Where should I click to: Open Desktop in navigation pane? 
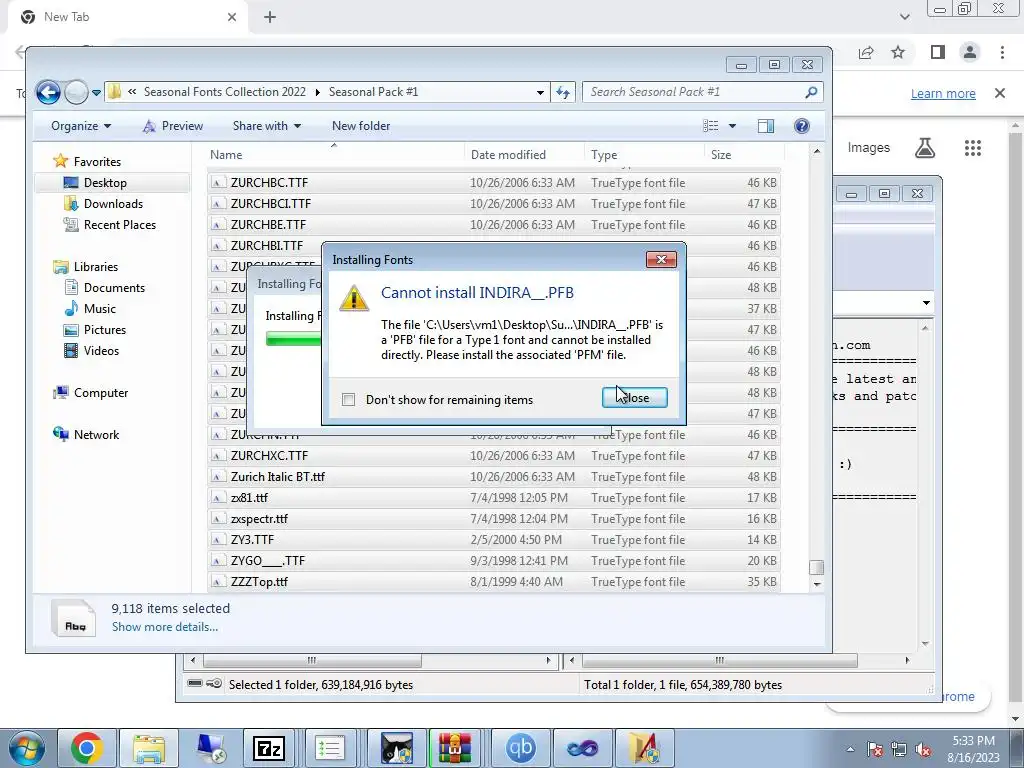tap(104, 183)
